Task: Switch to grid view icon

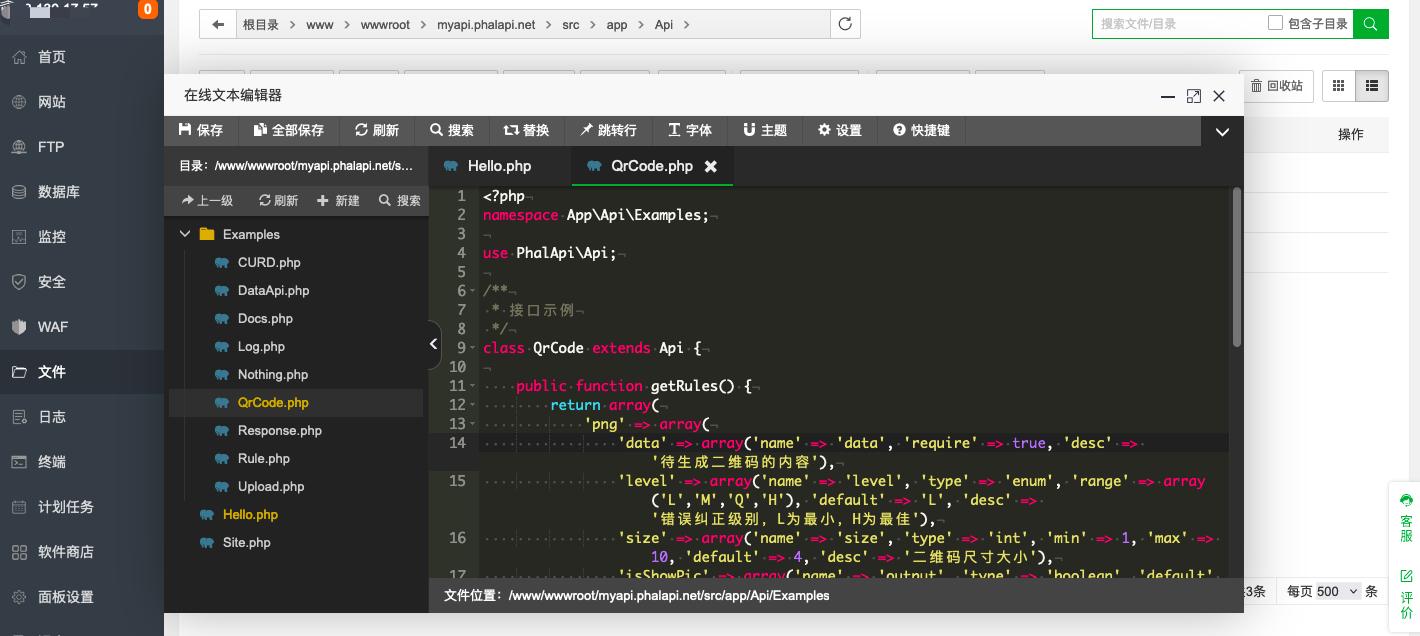Action: (x=1339, y=86)
